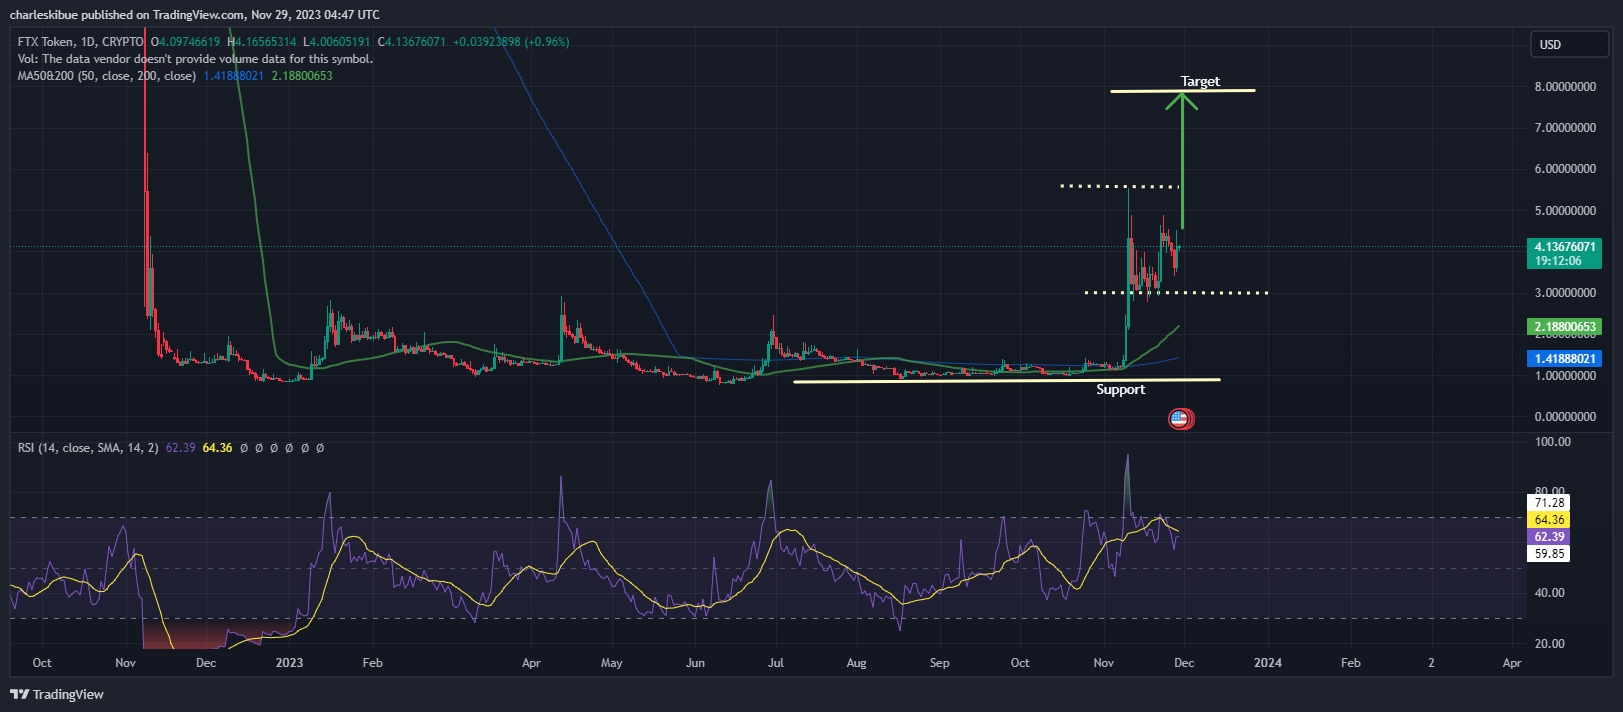Viewport: 1623px width, 712px height.
Task: Click the volume data vendor notice text
Action: [x=195, y=59]
